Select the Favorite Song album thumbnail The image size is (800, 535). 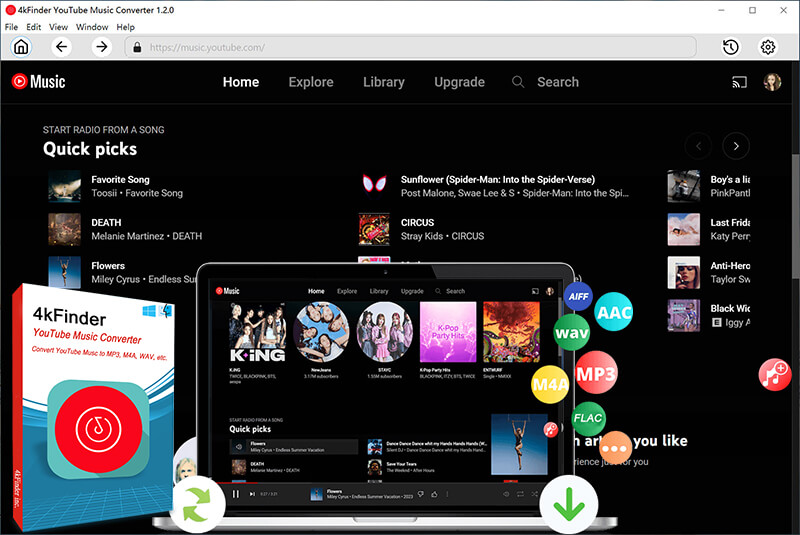point(64,186)
